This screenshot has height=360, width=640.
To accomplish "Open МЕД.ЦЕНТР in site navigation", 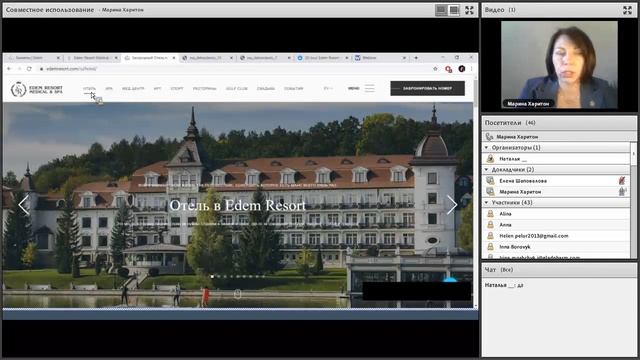I will point(133,89).
